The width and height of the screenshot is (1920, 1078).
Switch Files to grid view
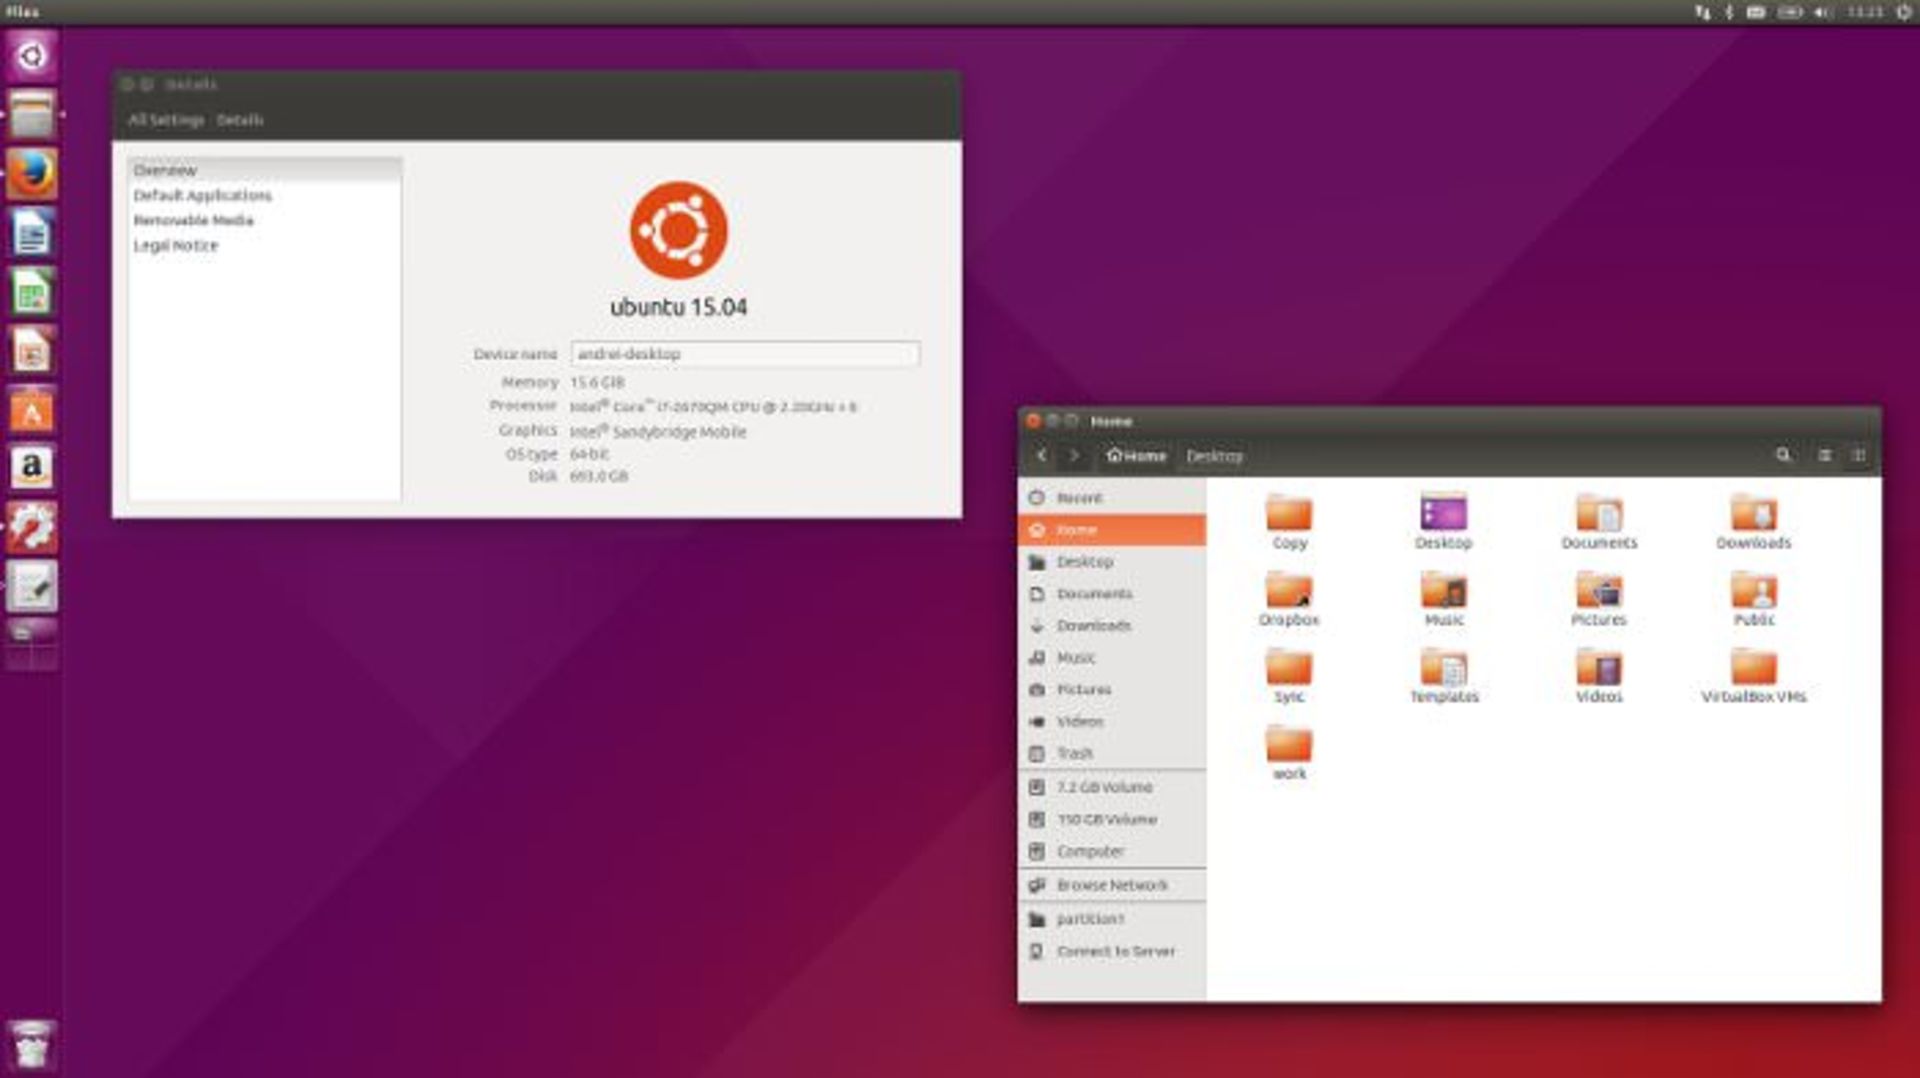point(1860,454)
